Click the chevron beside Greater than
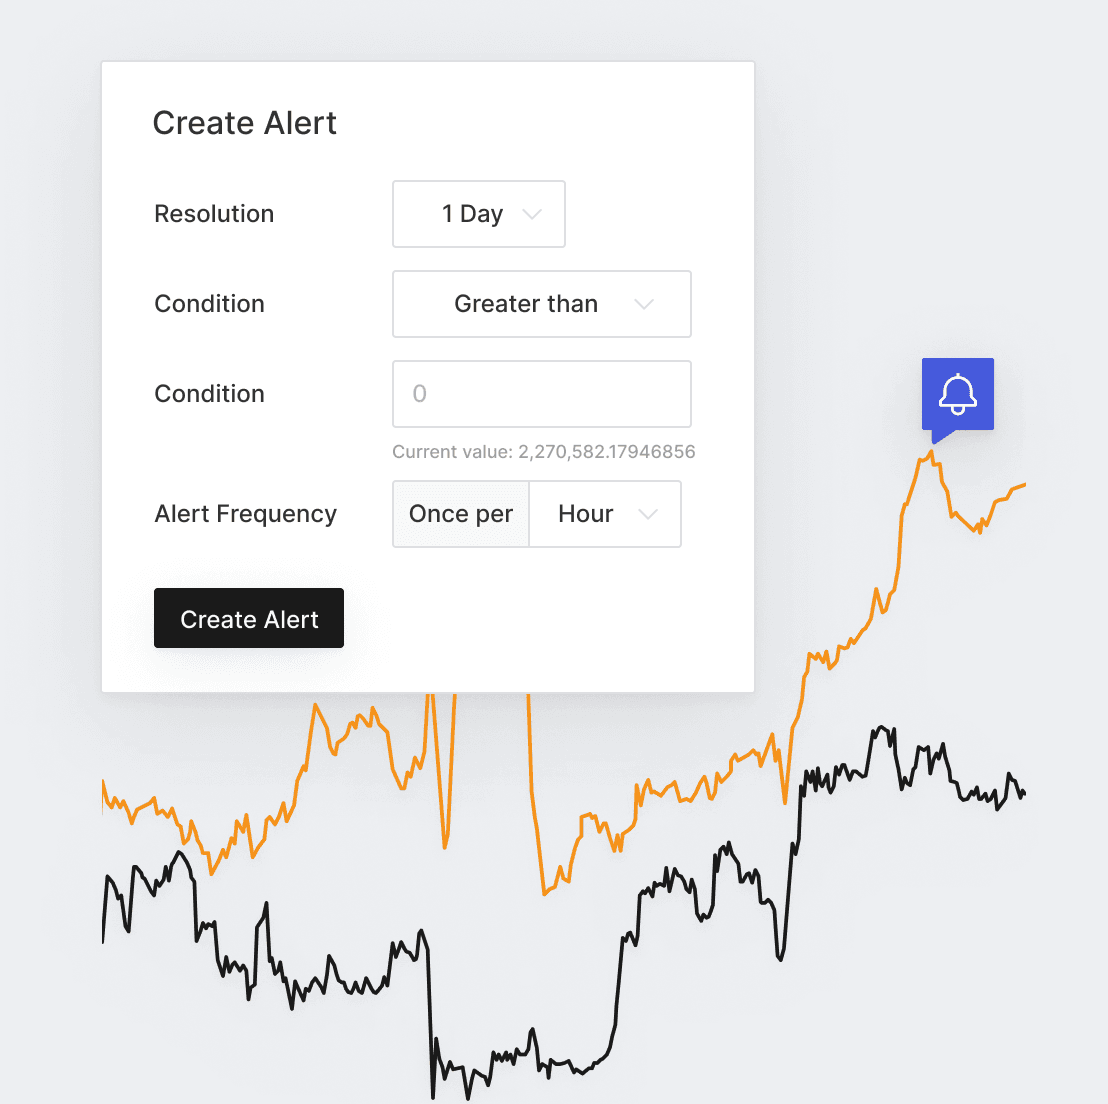The width and height of the screenshot is (1108, 1104). 644,304
